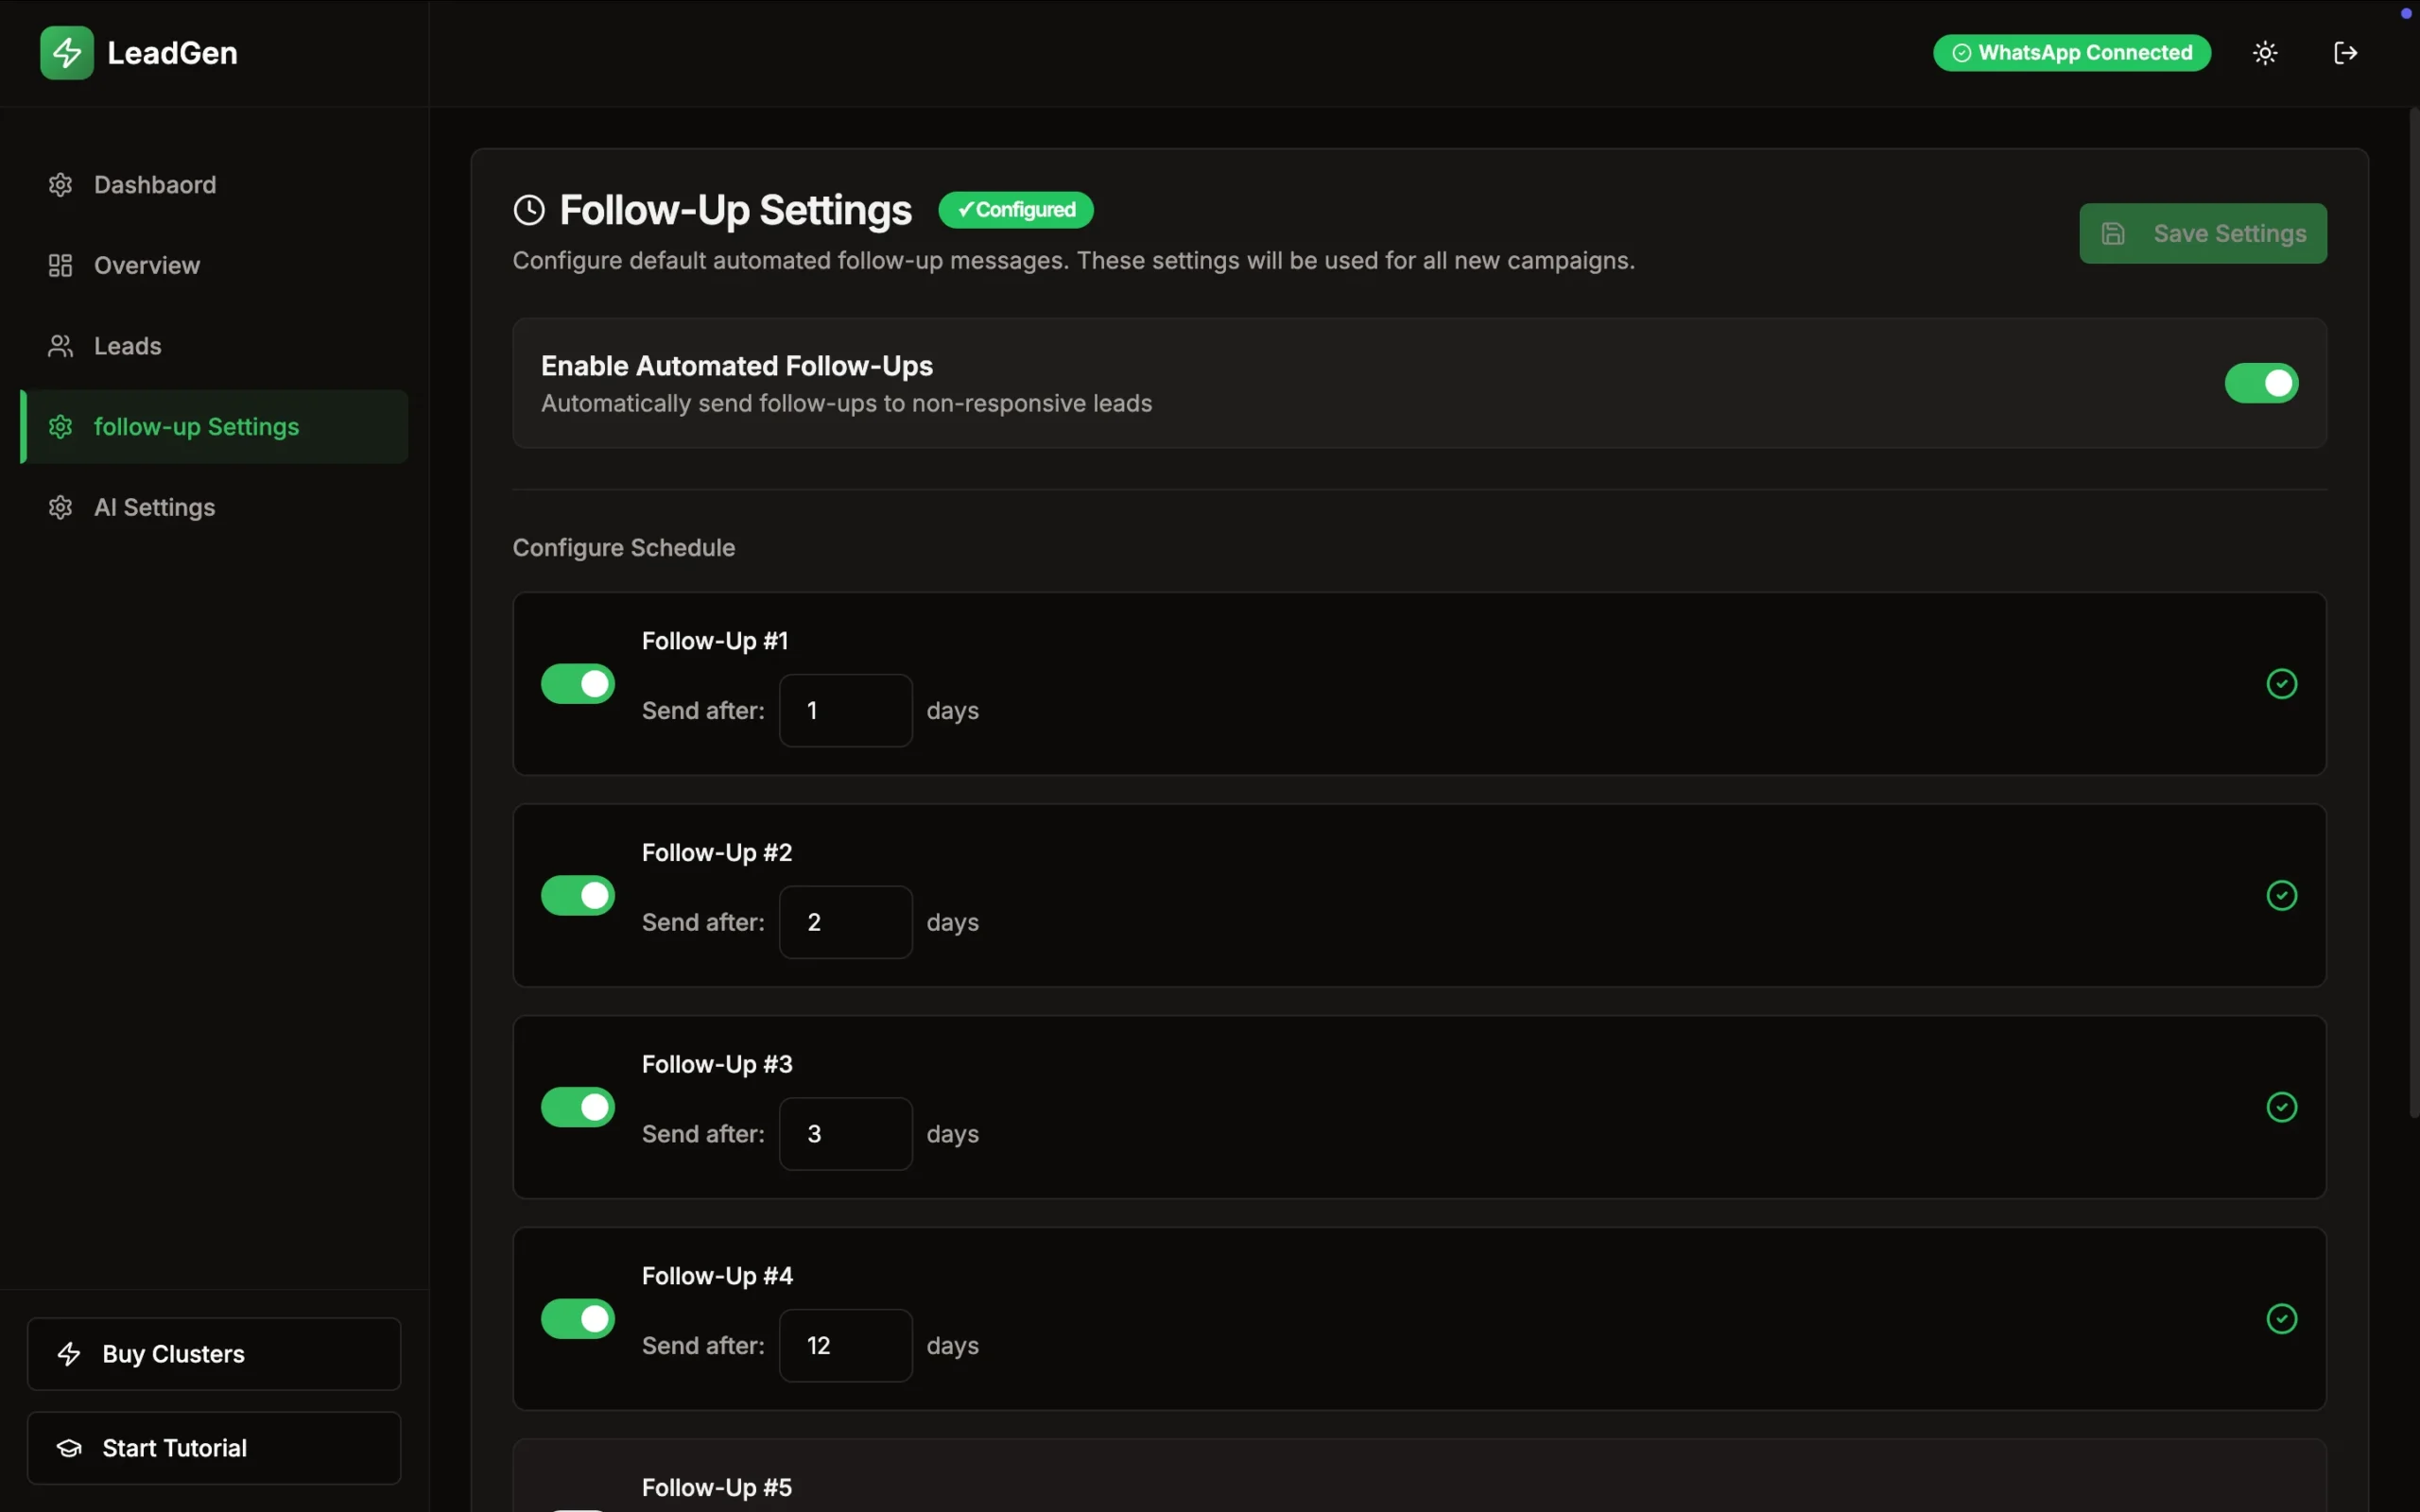Turn off the Follow-Up #1 toggle
Viewport: 2420px width, 1512px height.
click(578, 684)
